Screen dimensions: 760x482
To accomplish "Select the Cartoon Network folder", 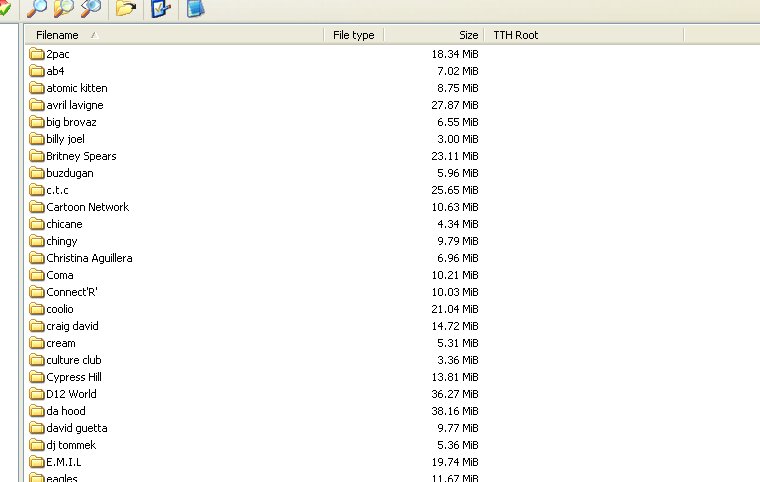I will (x=87, y=207).
